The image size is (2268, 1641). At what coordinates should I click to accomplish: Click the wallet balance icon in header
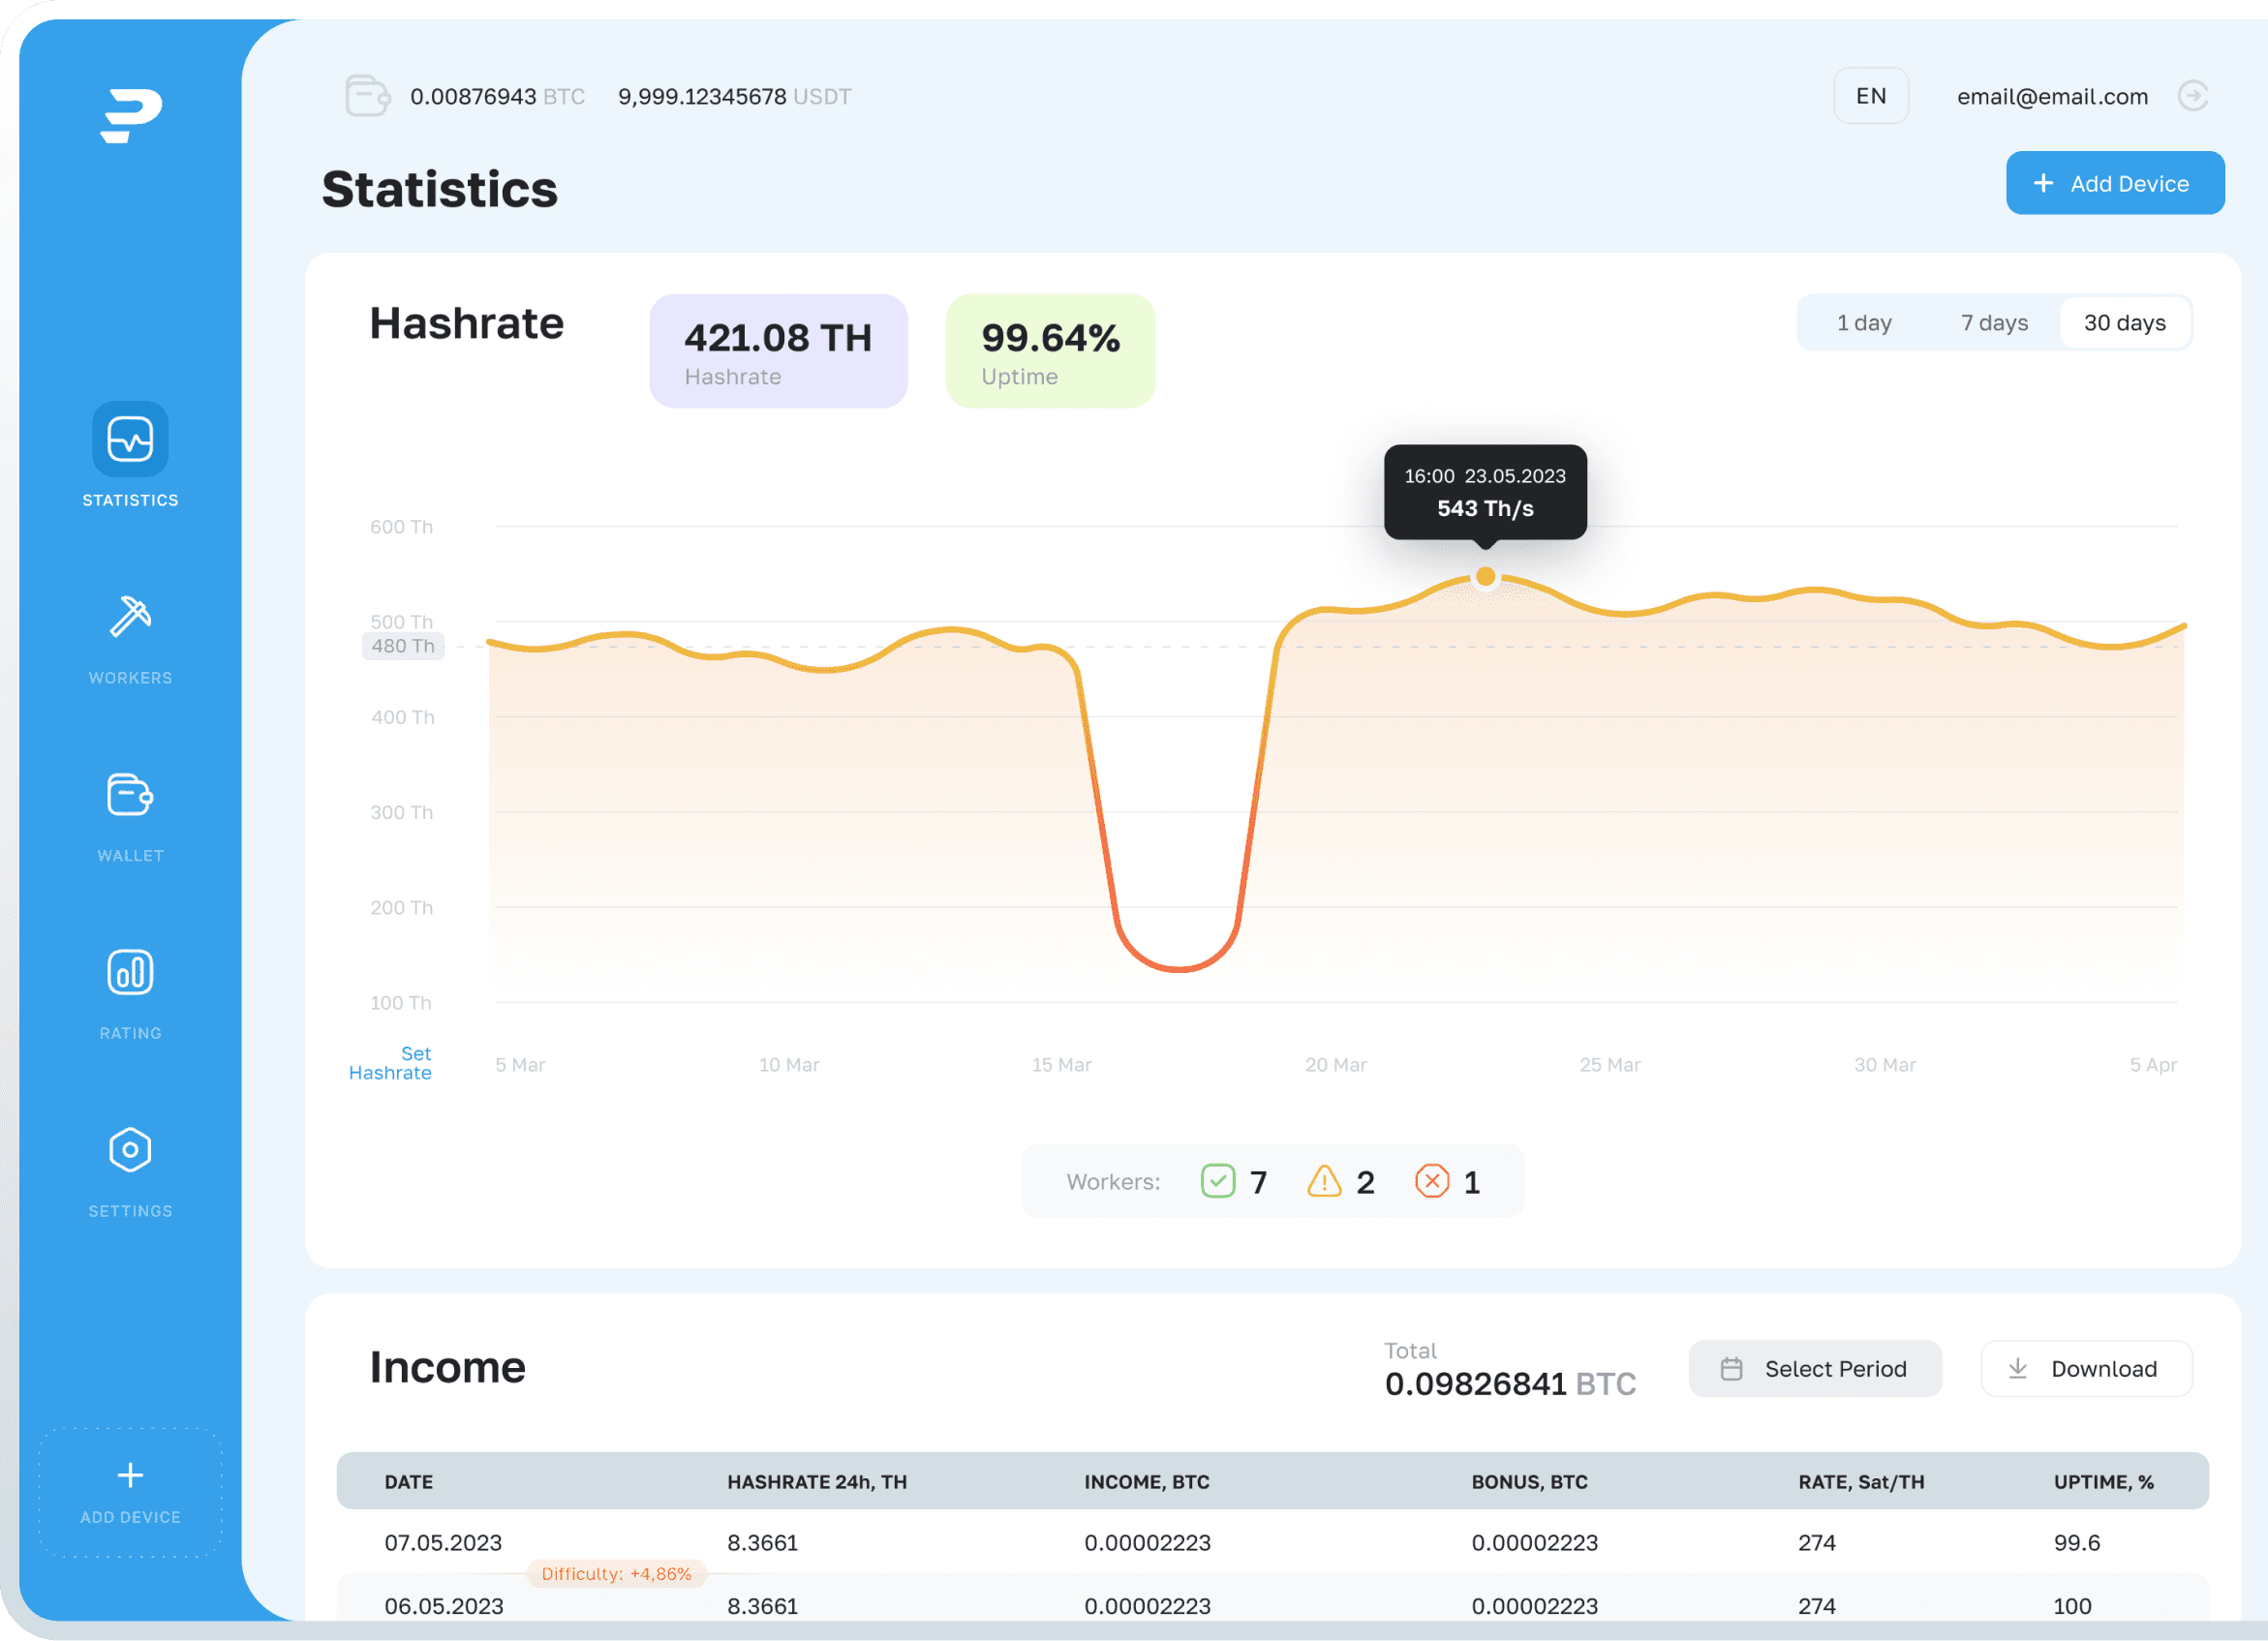[367, 96]
